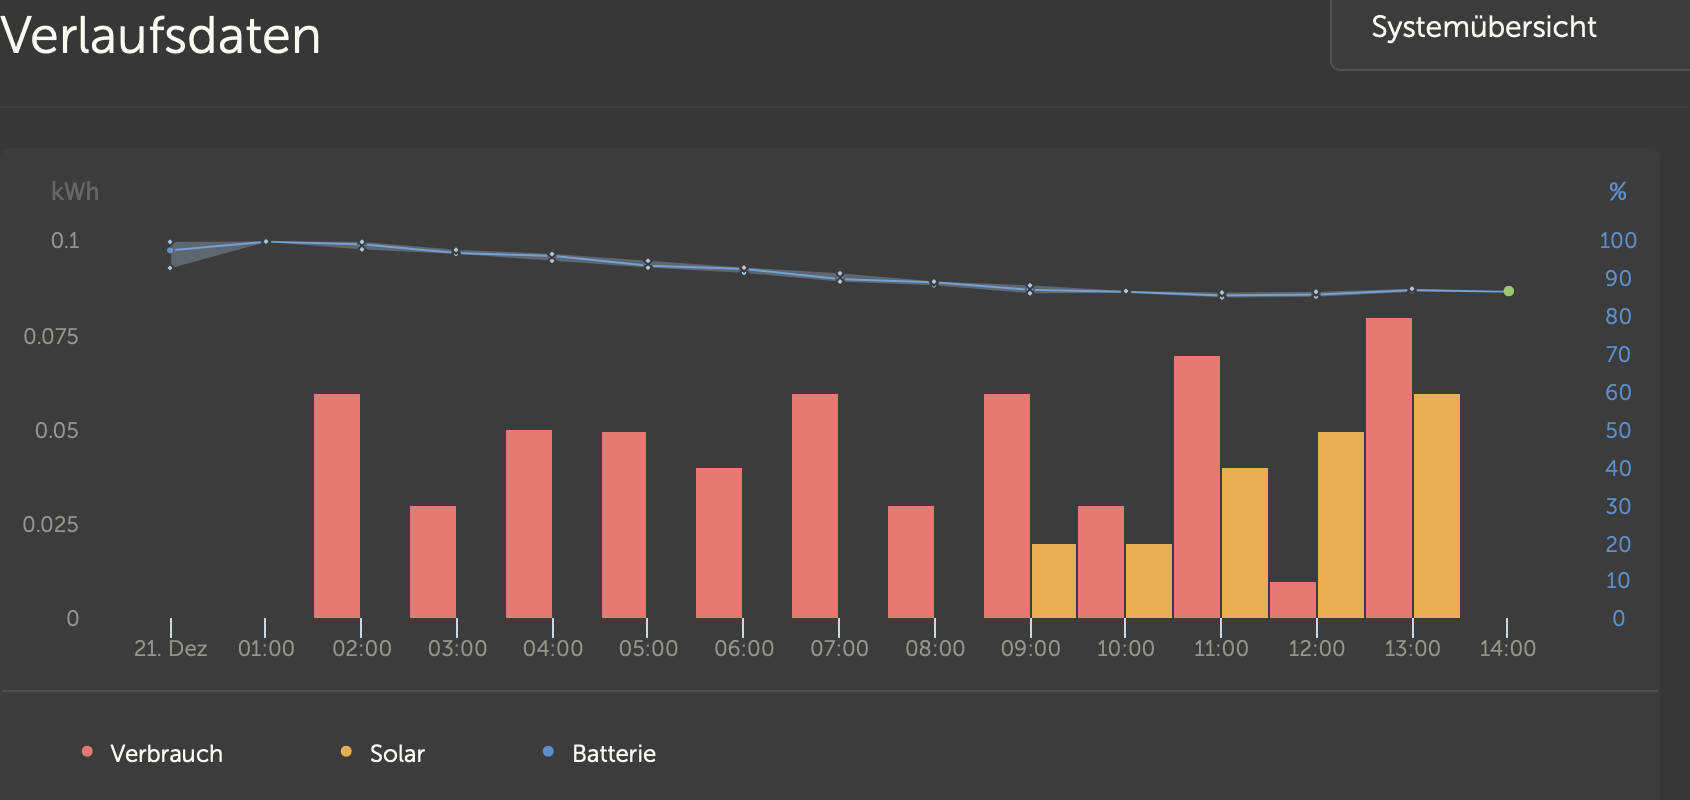Open the Systemübersicht tab
Viewport: 1690px width, 800px height.
click(1483, 28)
